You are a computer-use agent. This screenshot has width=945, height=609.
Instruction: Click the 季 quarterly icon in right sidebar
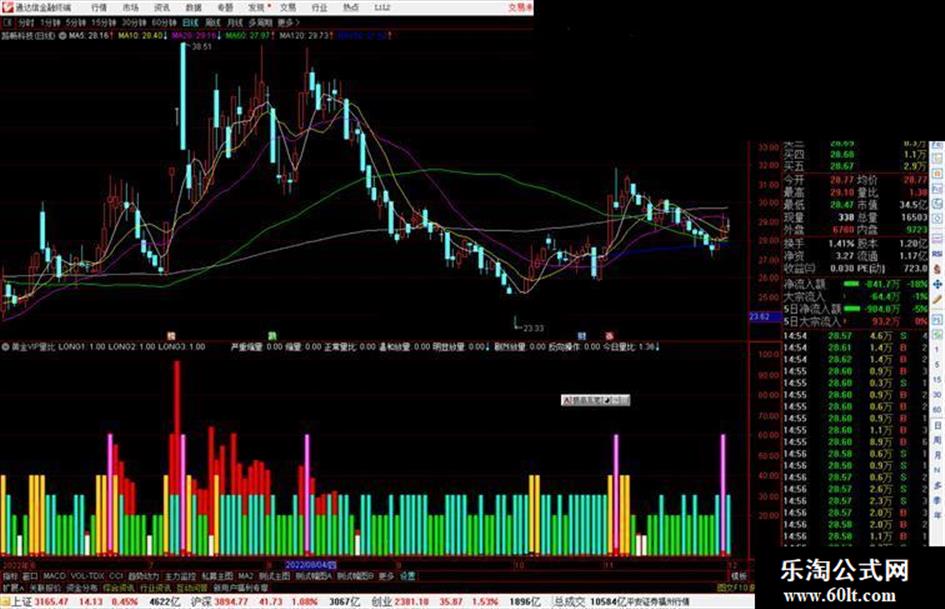coord(937,500)
